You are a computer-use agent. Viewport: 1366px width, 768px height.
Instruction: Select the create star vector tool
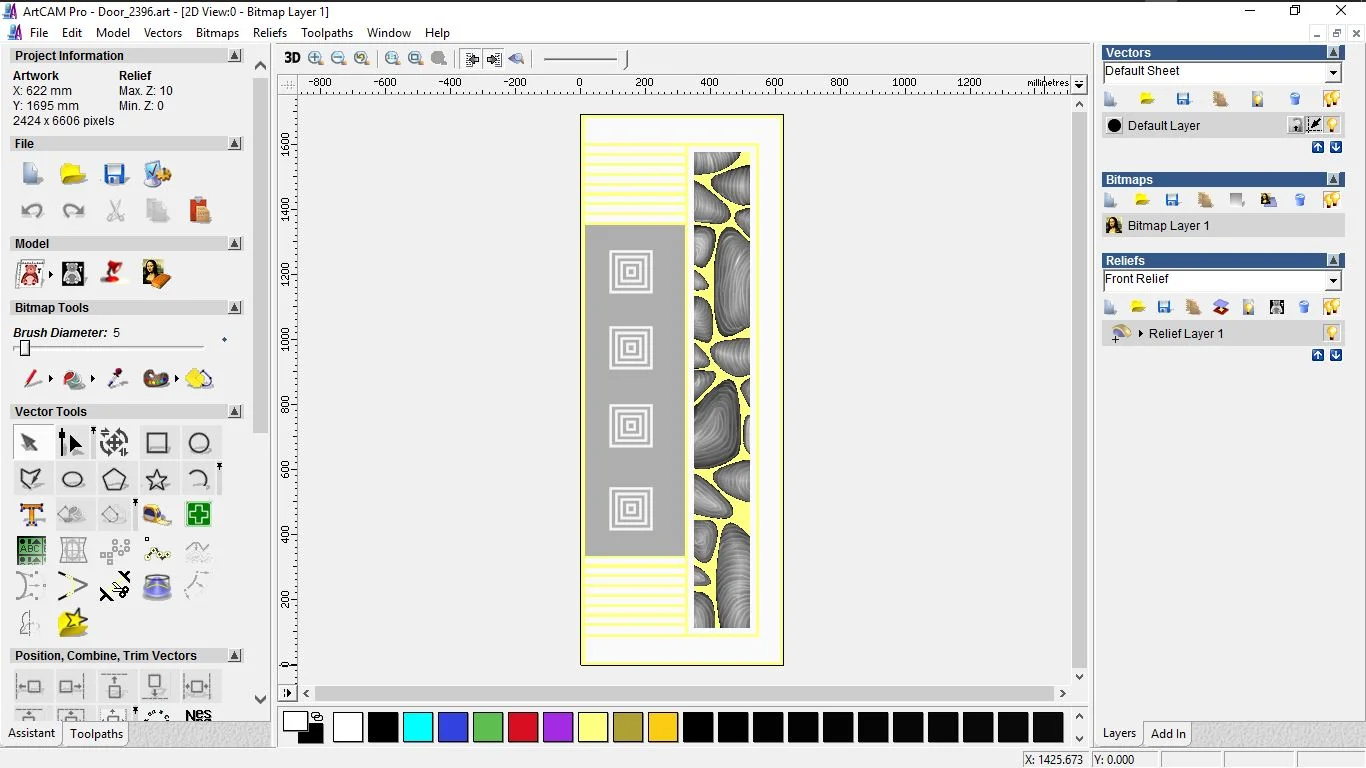pyautogui.click(x=157, y=479)
